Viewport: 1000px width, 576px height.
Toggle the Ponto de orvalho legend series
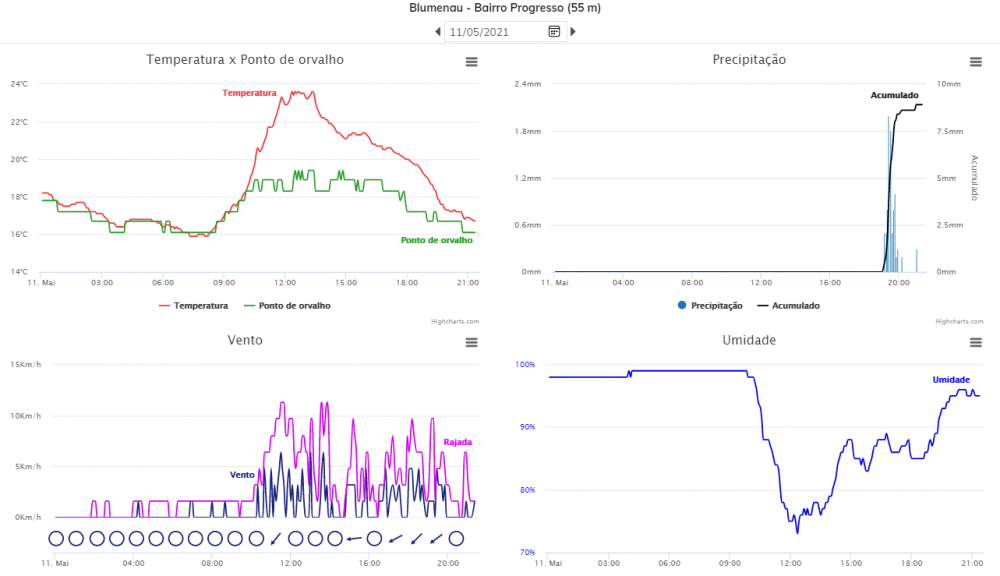pos(288,306)
